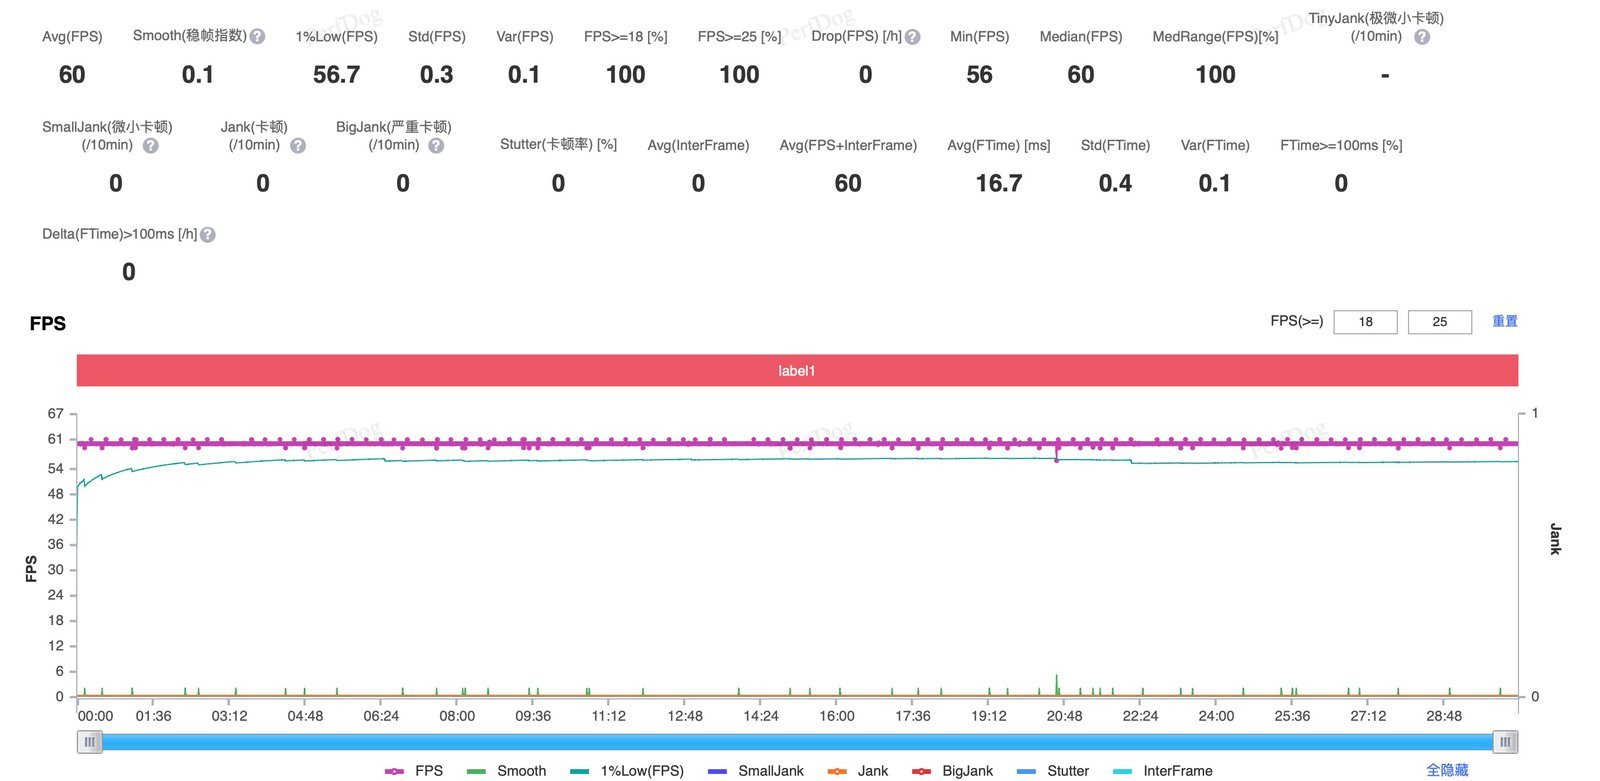Open help icon for SmallJank(微小卡顿)
Image resolution: width=1600 pixels, height=781 pixels.
point(151,146)
